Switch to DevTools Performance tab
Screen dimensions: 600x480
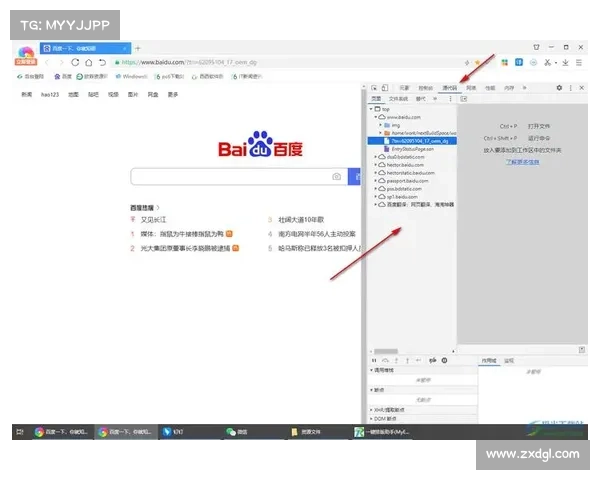(x=490, y=88)
